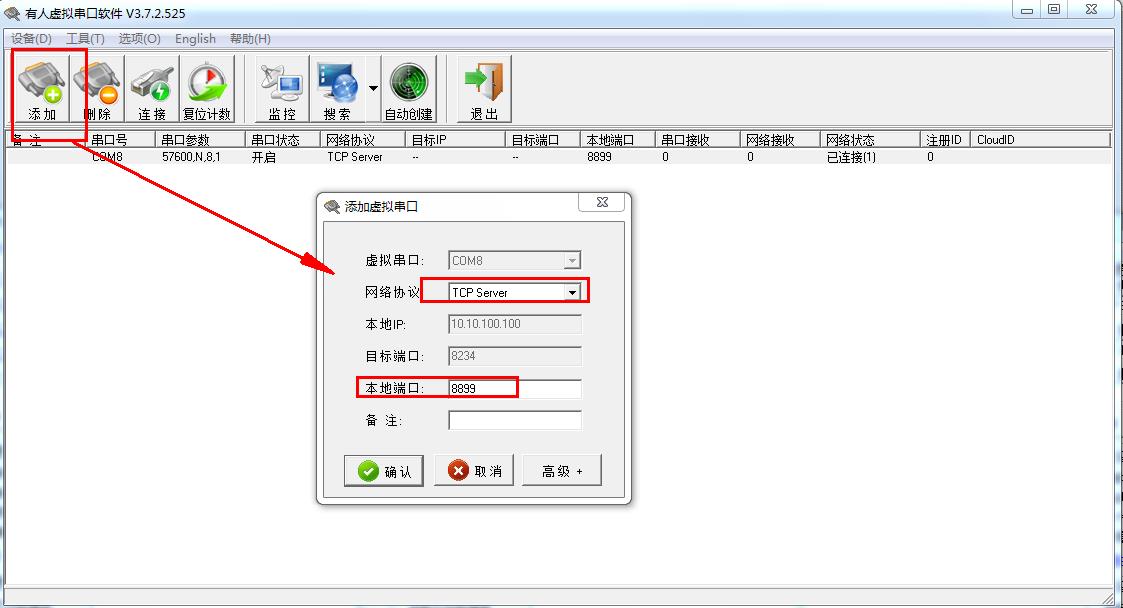Open the Monitor (监控) tool
1123x608 pixels.
pyautogui.click(x=282, y=89)
